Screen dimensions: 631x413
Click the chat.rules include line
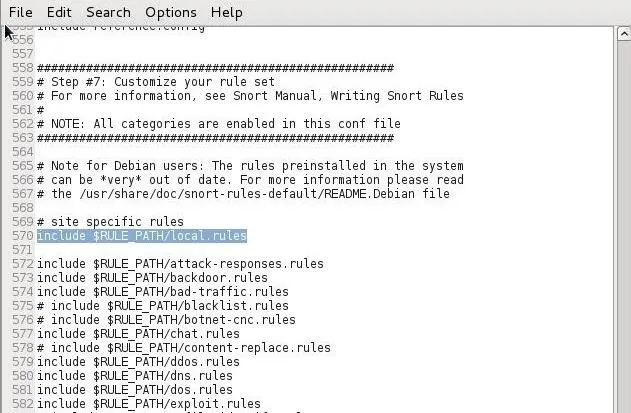(138, 334)
